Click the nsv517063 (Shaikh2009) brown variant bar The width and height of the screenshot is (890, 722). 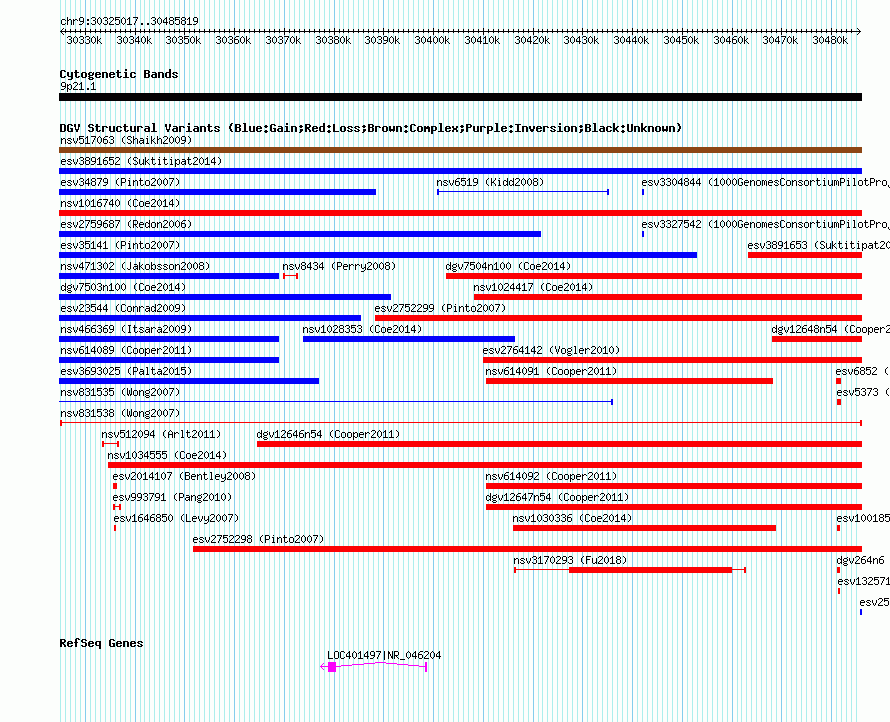tap(460, 150)
